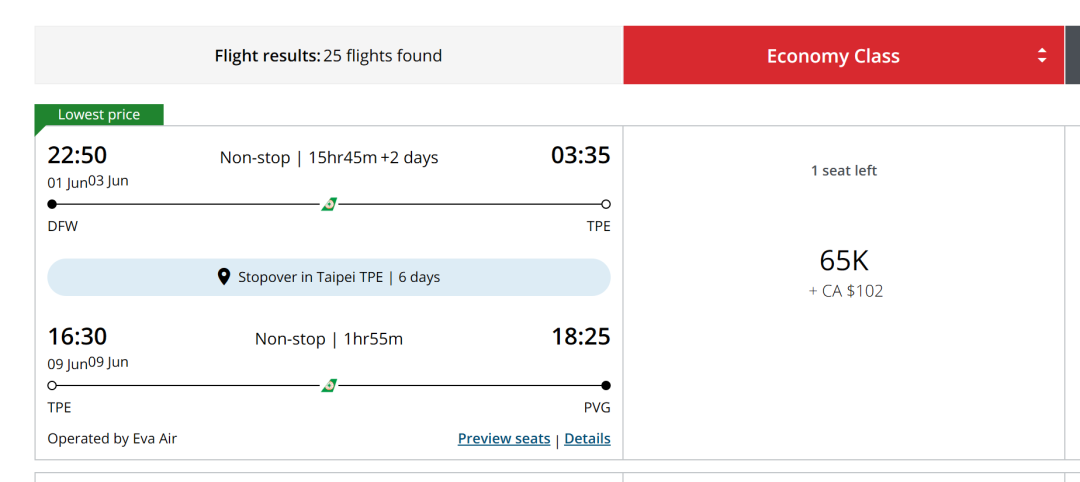Click the Flight results 25 flights found header
1080x482 pixels.
(328, 56)
